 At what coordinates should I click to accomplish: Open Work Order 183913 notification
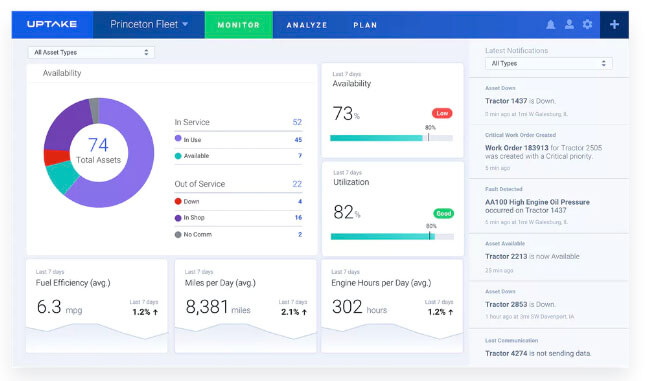pyautogui.click(x=549, y=152)
